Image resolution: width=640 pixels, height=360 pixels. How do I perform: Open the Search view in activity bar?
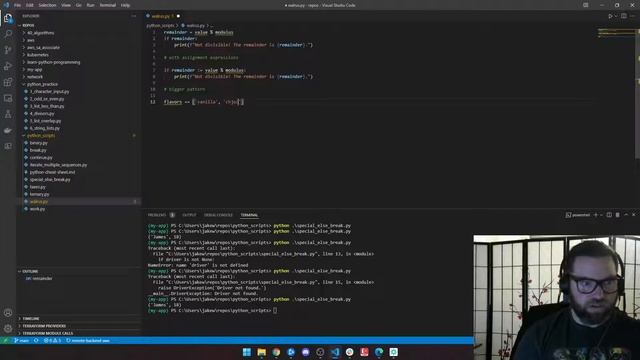point(8,34)
